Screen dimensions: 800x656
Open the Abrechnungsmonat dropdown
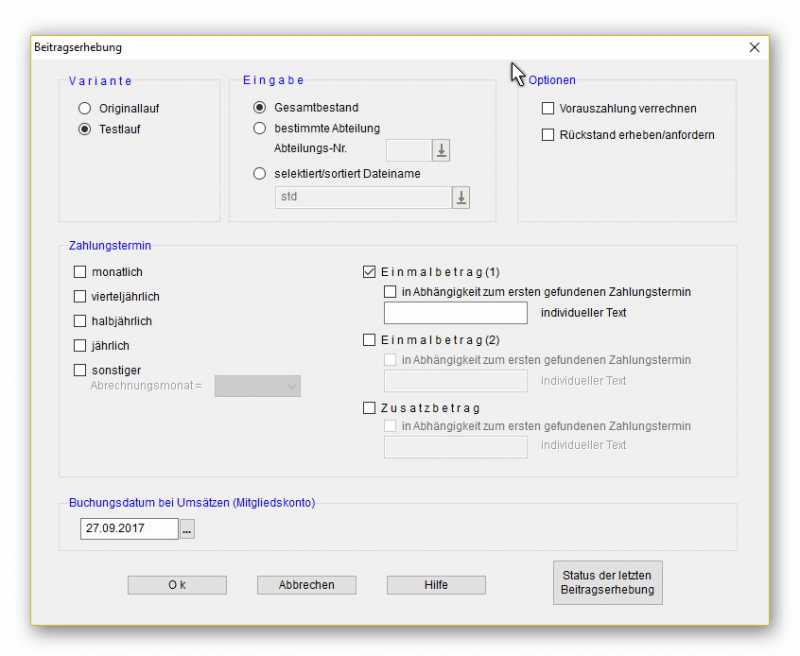click(x=257, y=385)
